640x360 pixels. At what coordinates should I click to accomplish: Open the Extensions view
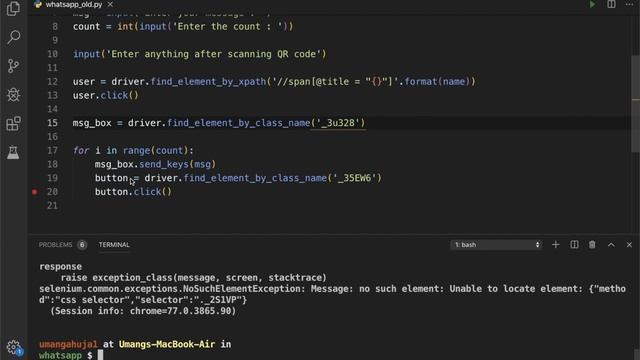pos(13,123)
